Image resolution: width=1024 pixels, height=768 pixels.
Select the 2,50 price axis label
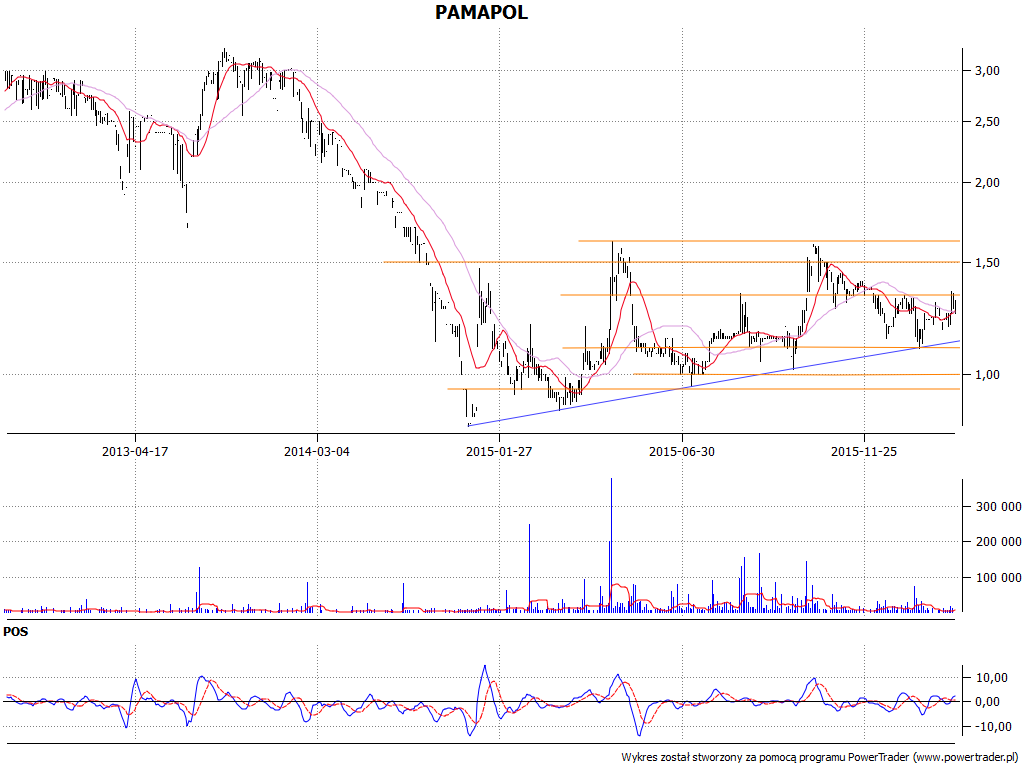tap(987, 121)
